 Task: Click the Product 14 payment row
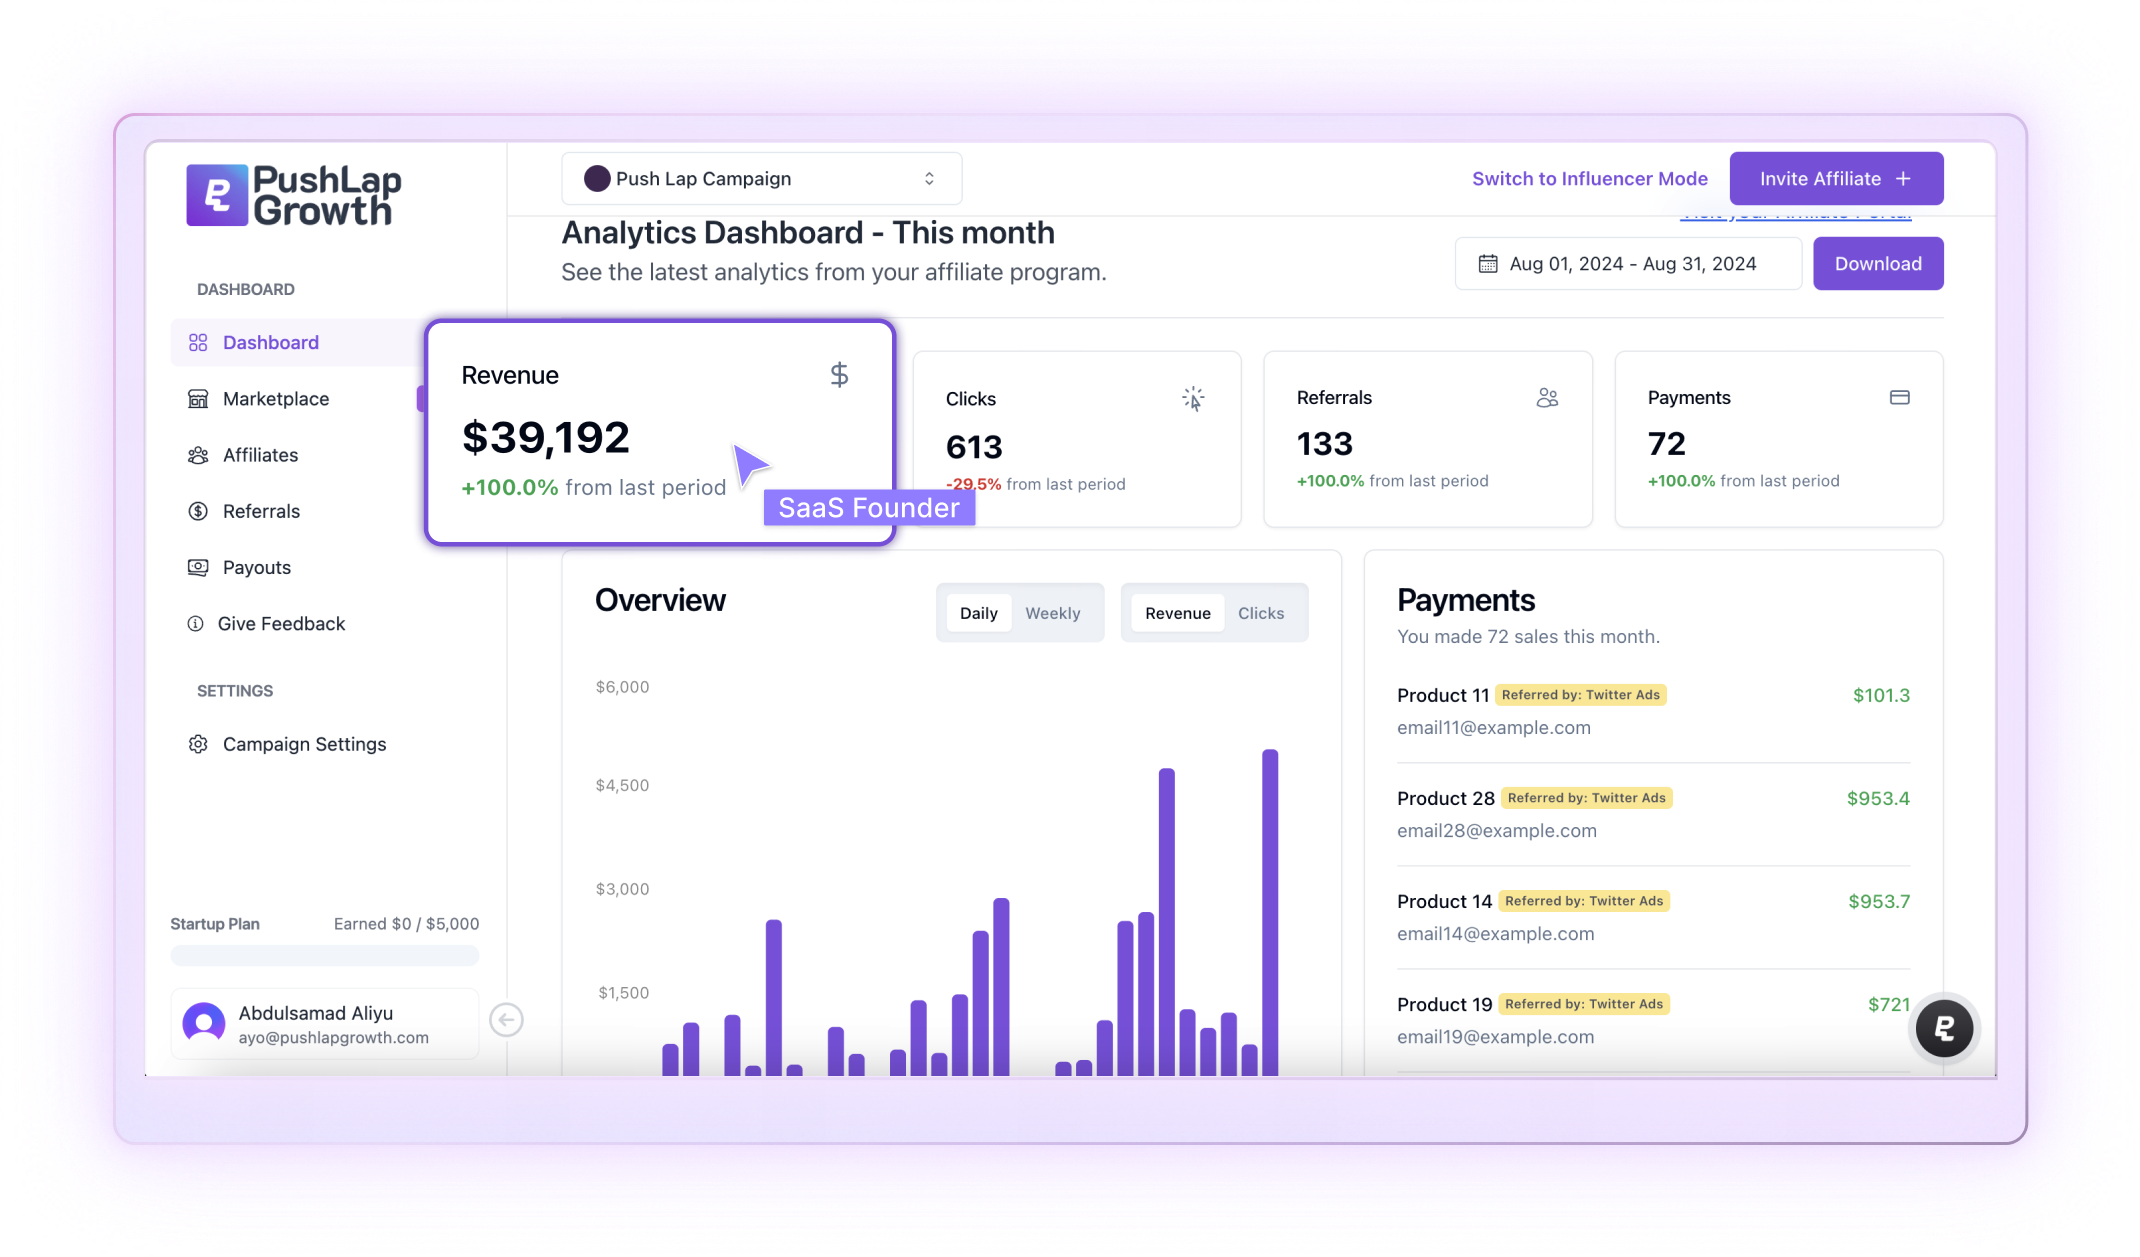click(x=1653, y=917)
